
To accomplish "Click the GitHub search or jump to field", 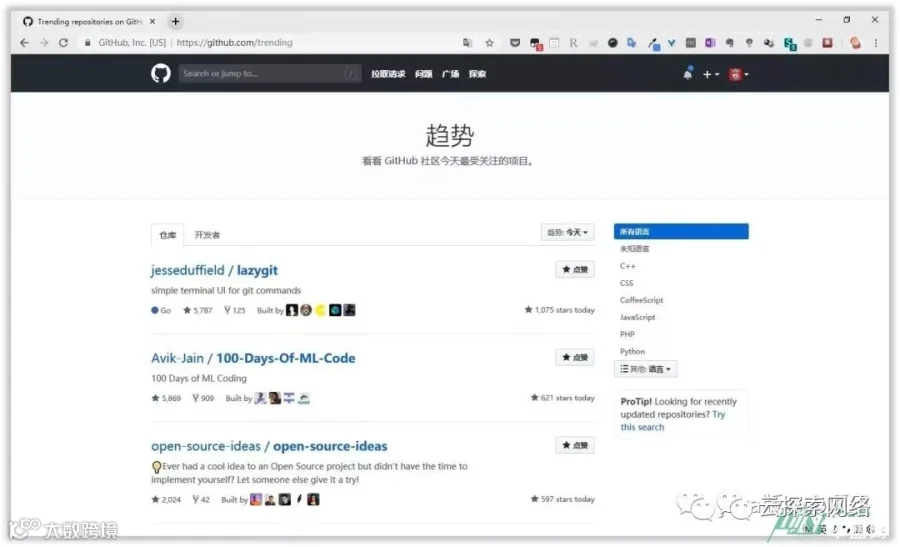I will 270,73.
